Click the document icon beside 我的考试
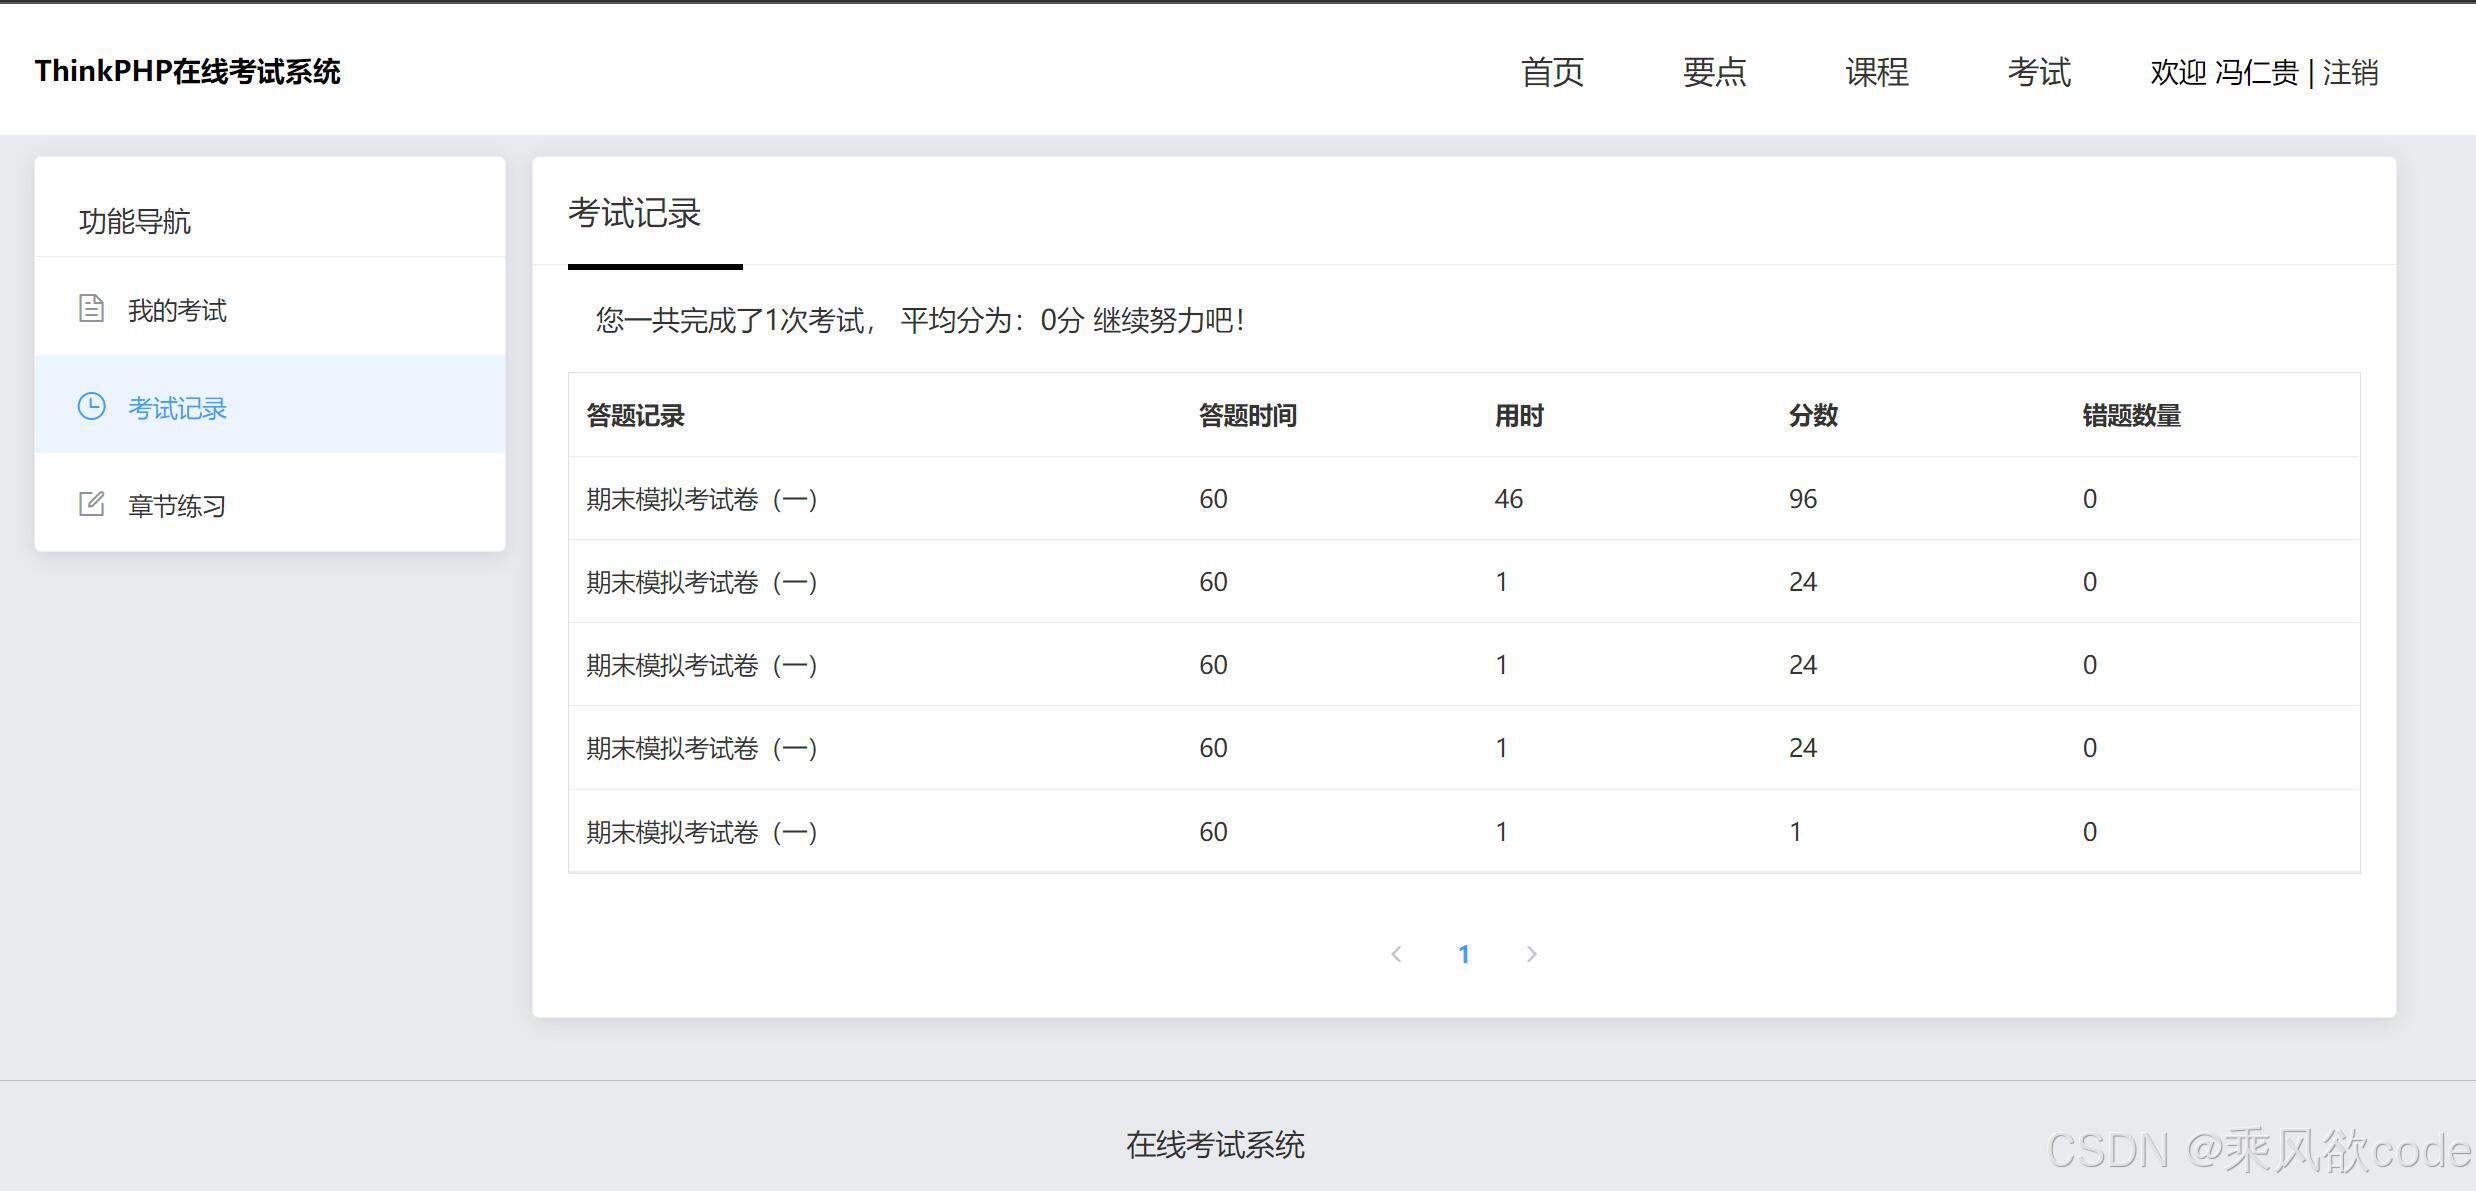2476x1191 pixels. [91, 308]
